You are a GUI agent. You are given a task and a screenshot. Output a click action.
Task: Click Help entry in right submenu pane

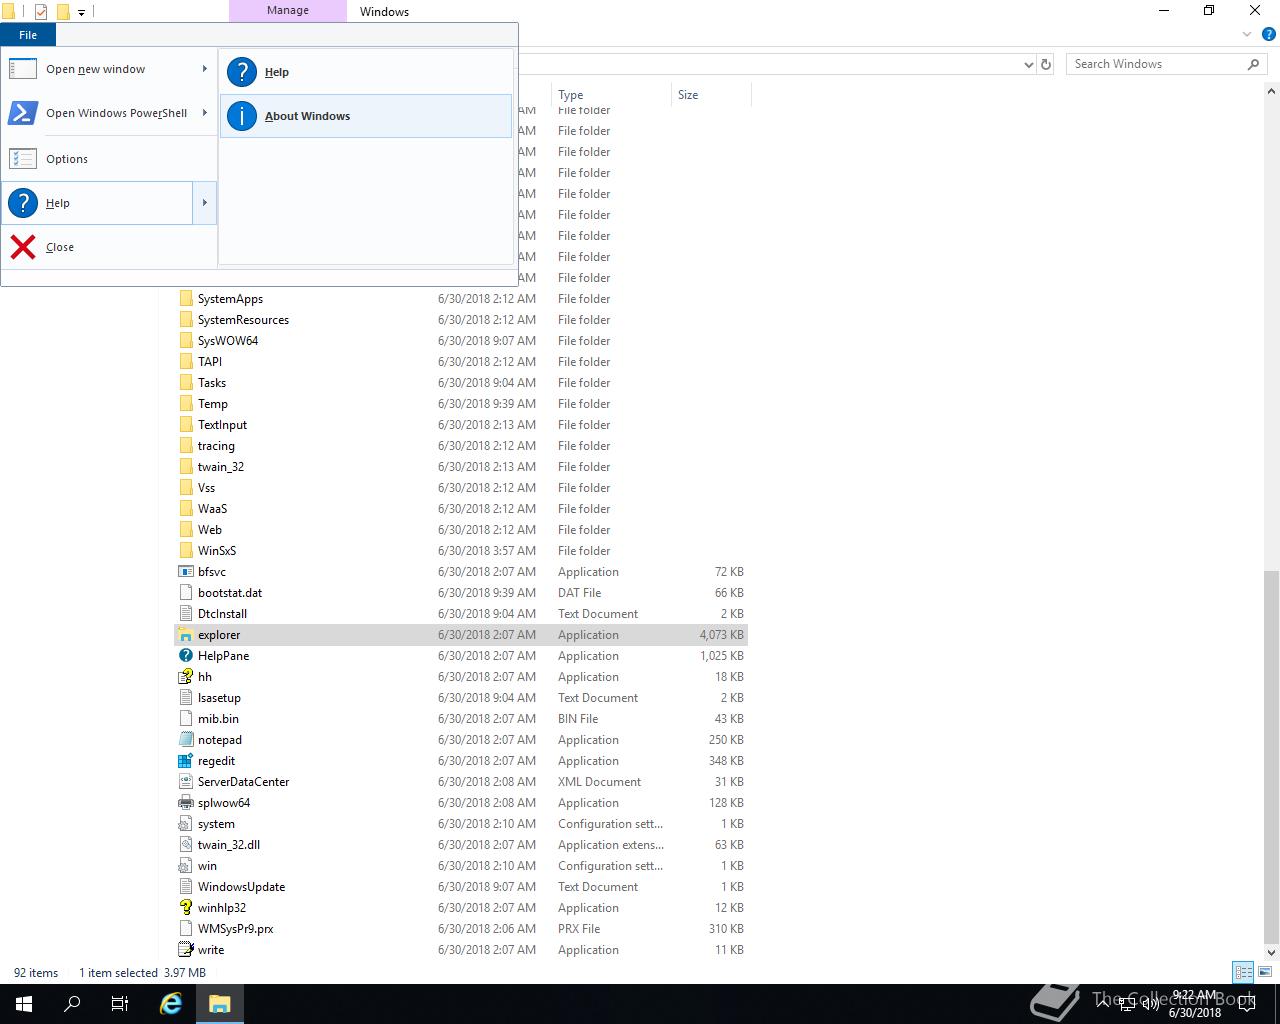click(366, 72)
